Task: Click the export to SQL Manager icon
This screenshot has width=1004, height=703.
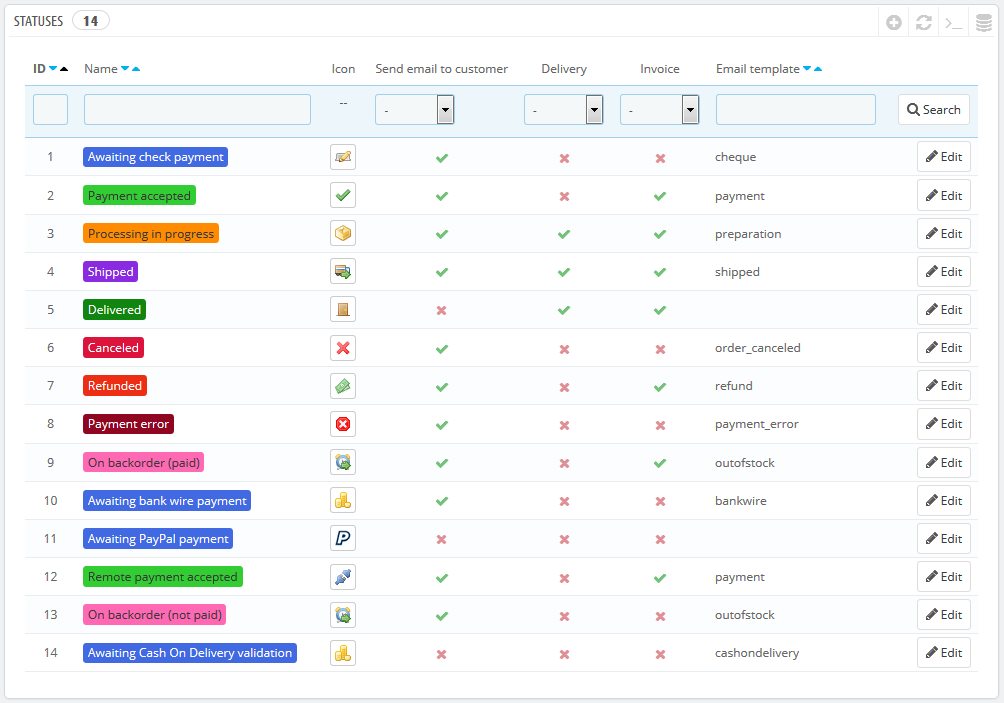Action: point(984,22)
